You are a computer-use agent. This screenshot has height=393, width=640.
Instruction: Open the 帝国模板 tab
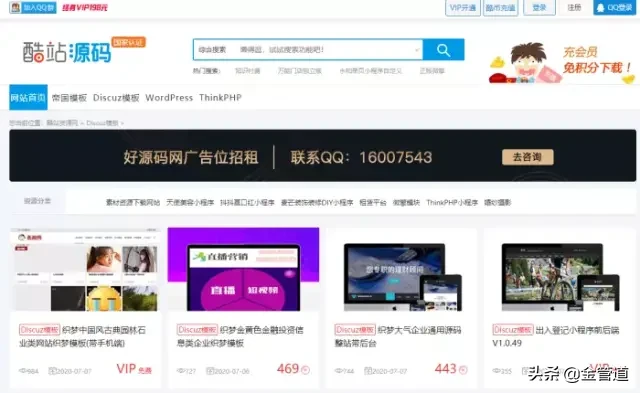[69, 98]
